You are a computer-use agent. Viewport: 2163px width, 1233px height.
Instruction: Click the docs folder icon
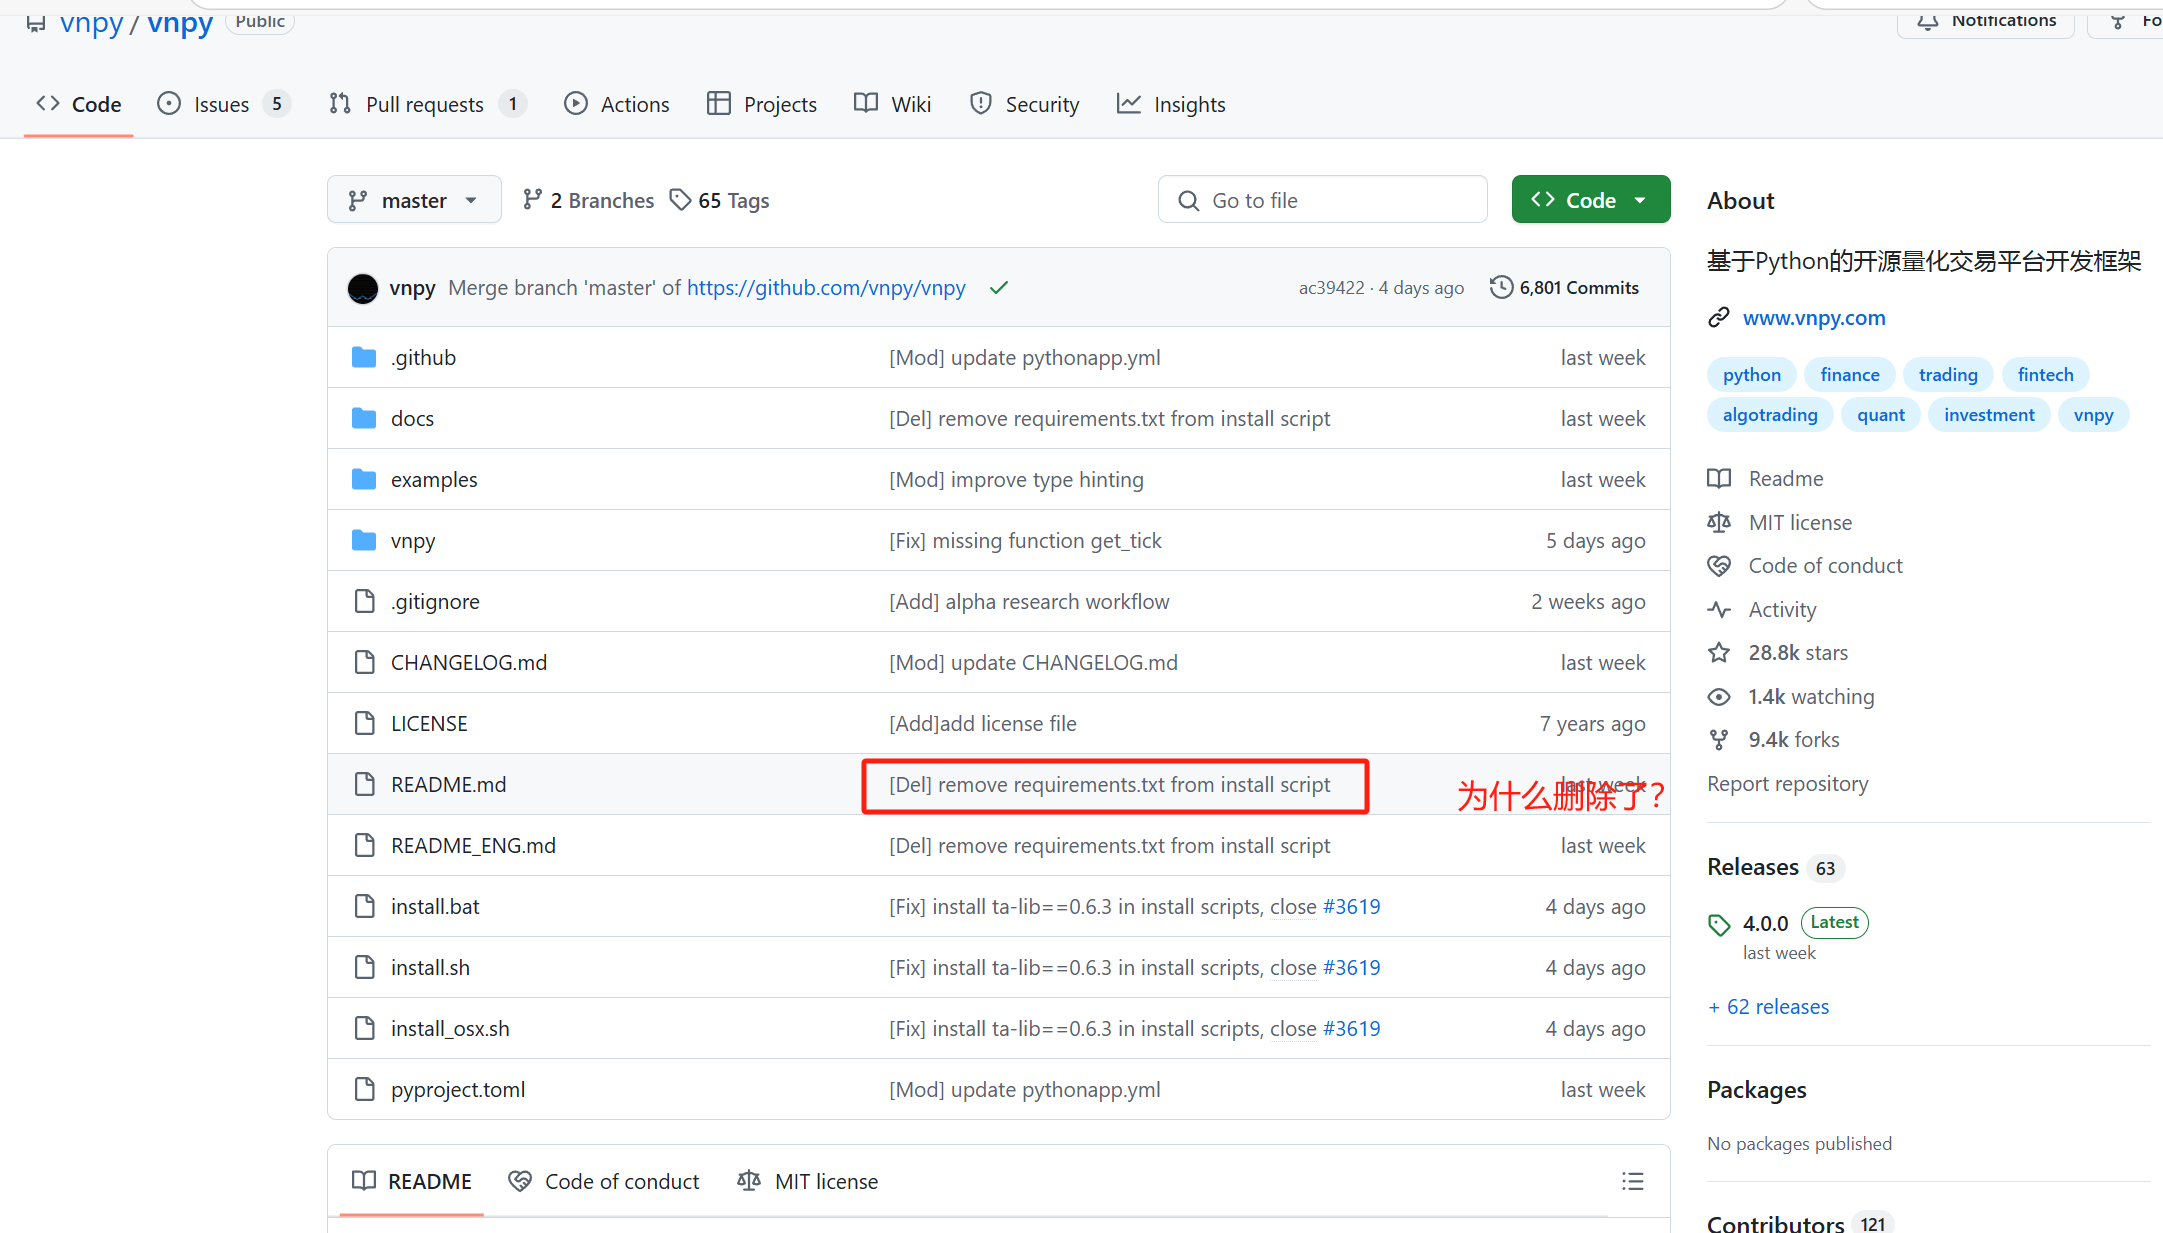364,418
